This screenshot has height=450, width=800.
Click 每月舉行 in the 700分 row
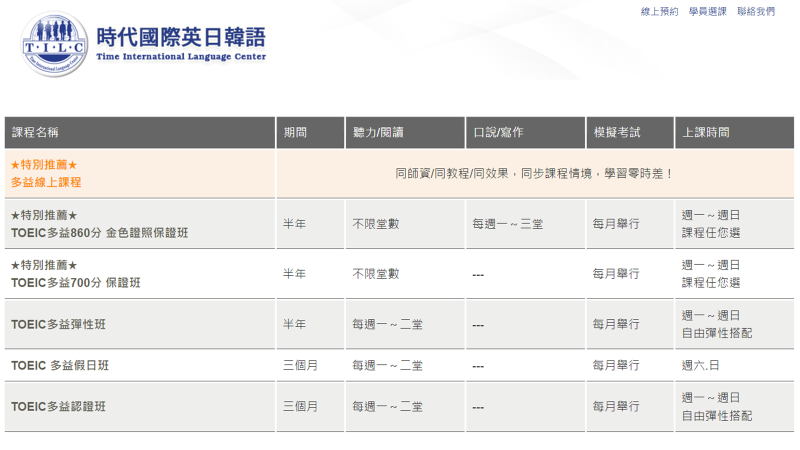[616, 274]
